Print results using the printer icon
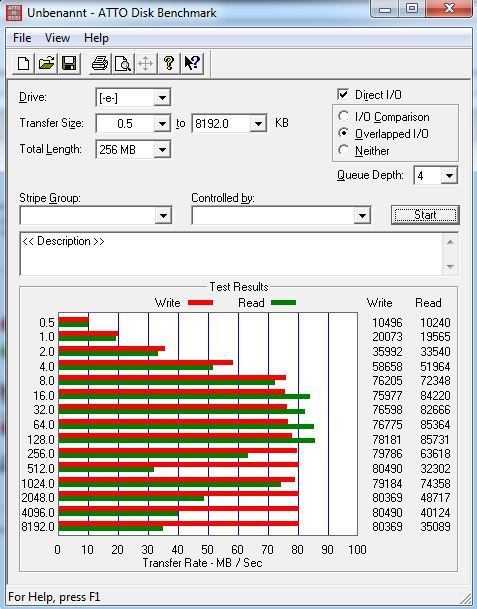 (100, 63)
